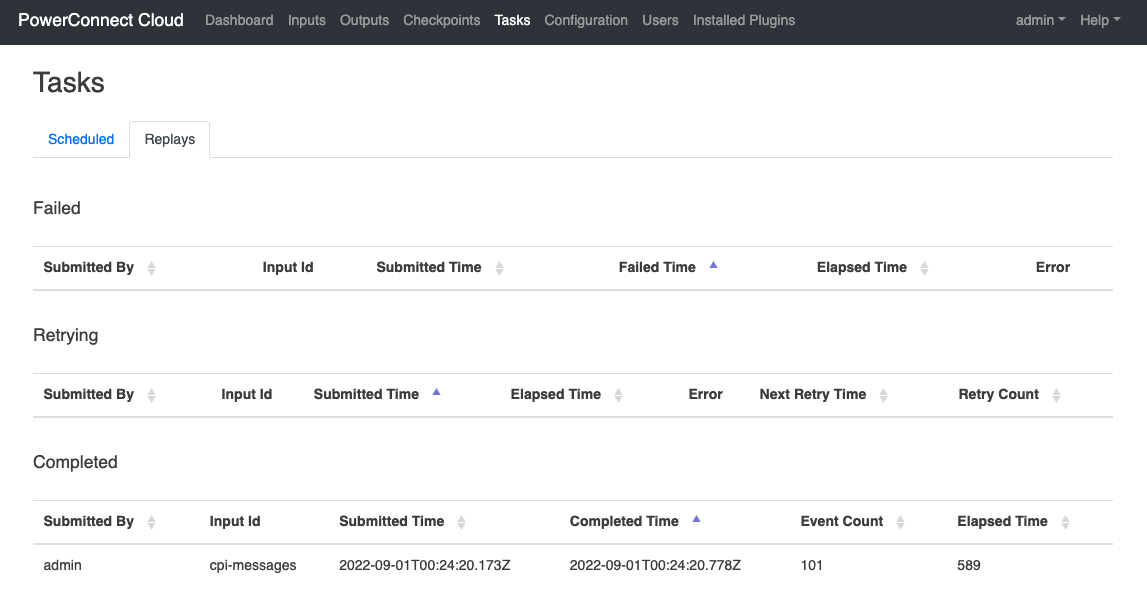The height and width of the screenshot is (614, 1147).
Task: Click the PowerConnect Cloud brand link
Action: tap(101, 20)
